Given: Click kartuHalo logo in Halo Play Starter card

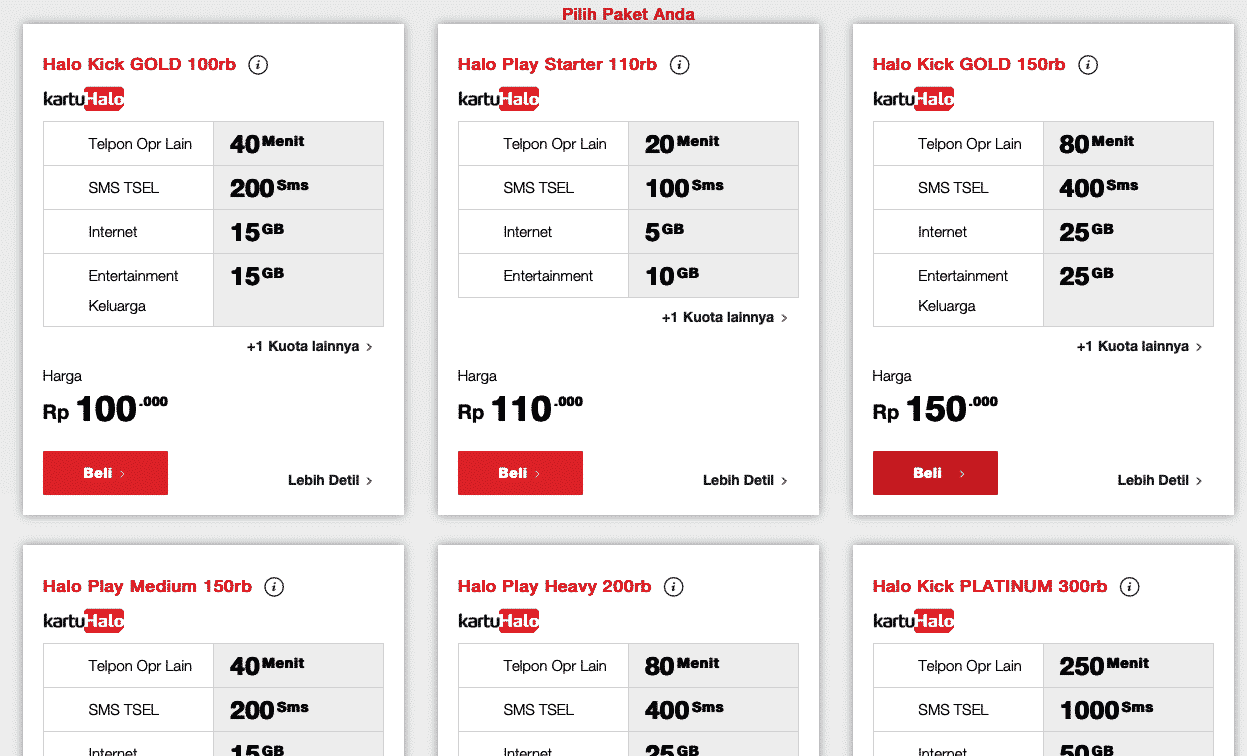Looking at the screenshot, I should (x=499, y=99).
